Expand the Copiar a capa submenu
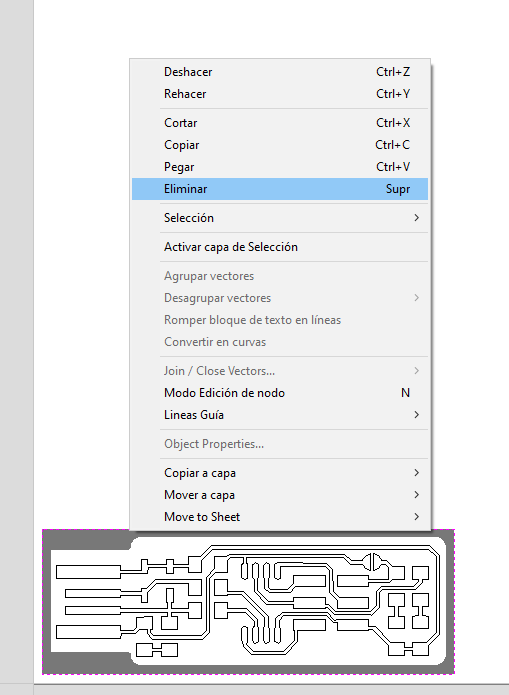Viewport: 509px width, 695px height. pyautogui.click(x=280, y=473)
